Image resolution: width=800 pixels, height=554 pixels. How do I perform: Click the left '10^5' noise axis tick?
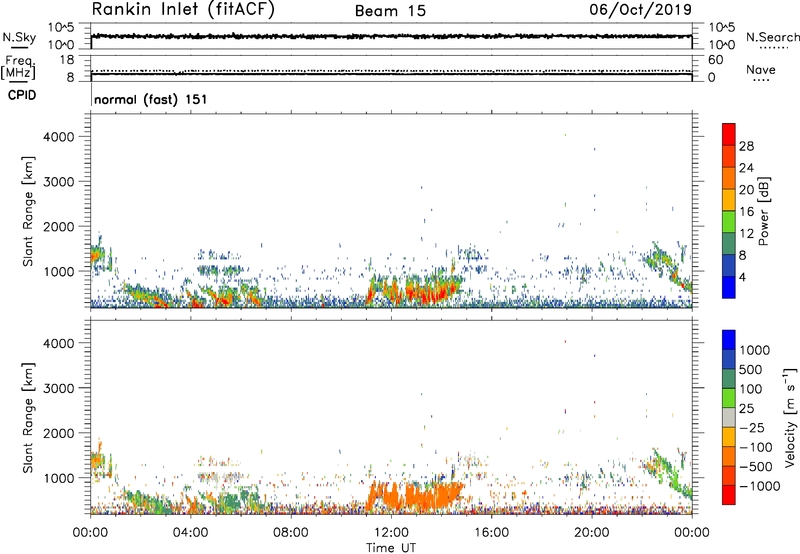pyautogui.click(x=62, y=28)
